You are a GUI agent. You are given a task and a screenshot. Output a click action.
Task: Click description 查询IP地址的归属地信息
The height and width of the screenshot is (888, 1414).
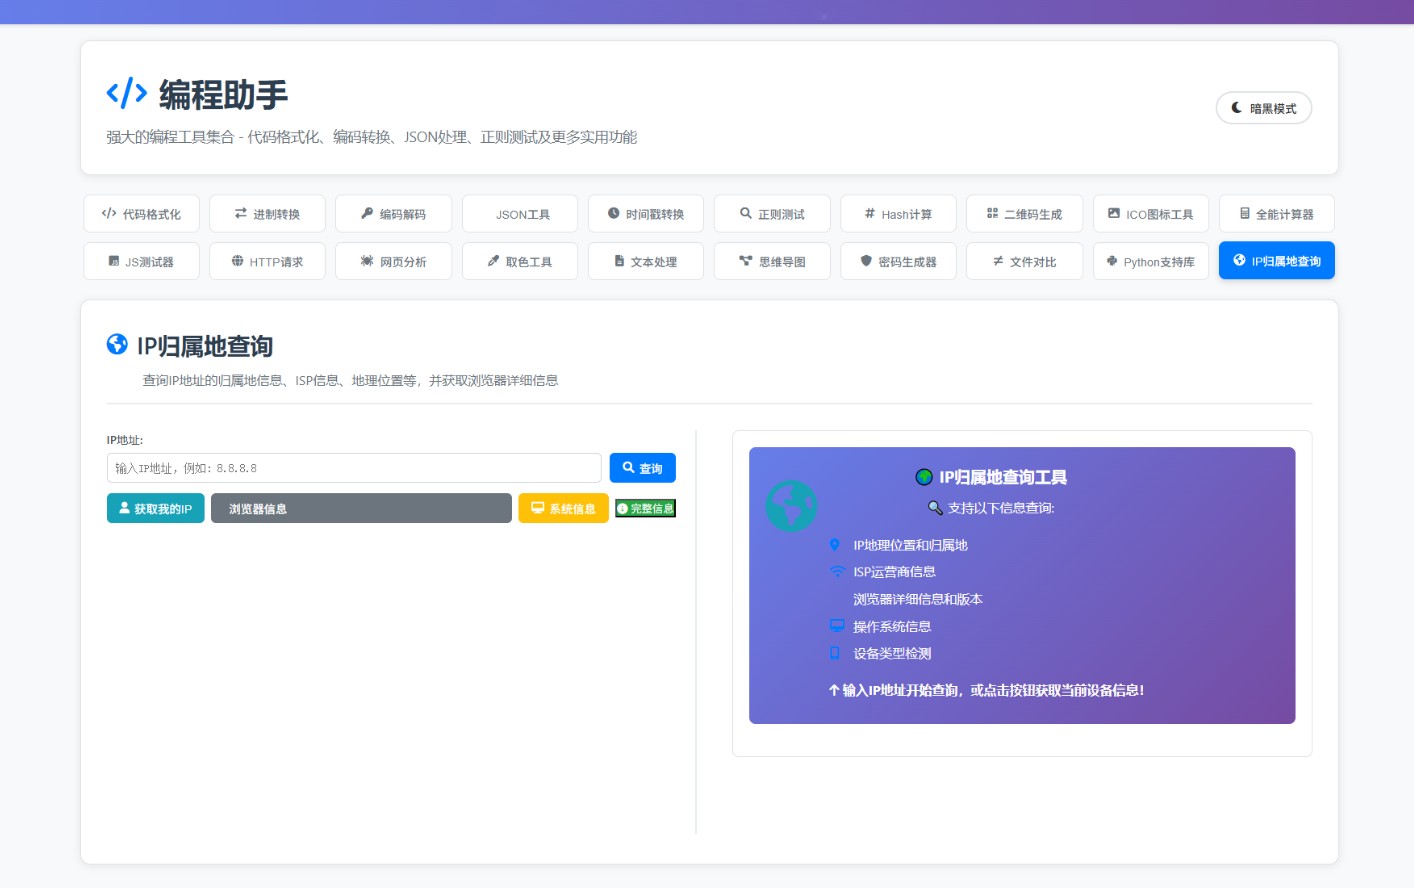point(350,380)
